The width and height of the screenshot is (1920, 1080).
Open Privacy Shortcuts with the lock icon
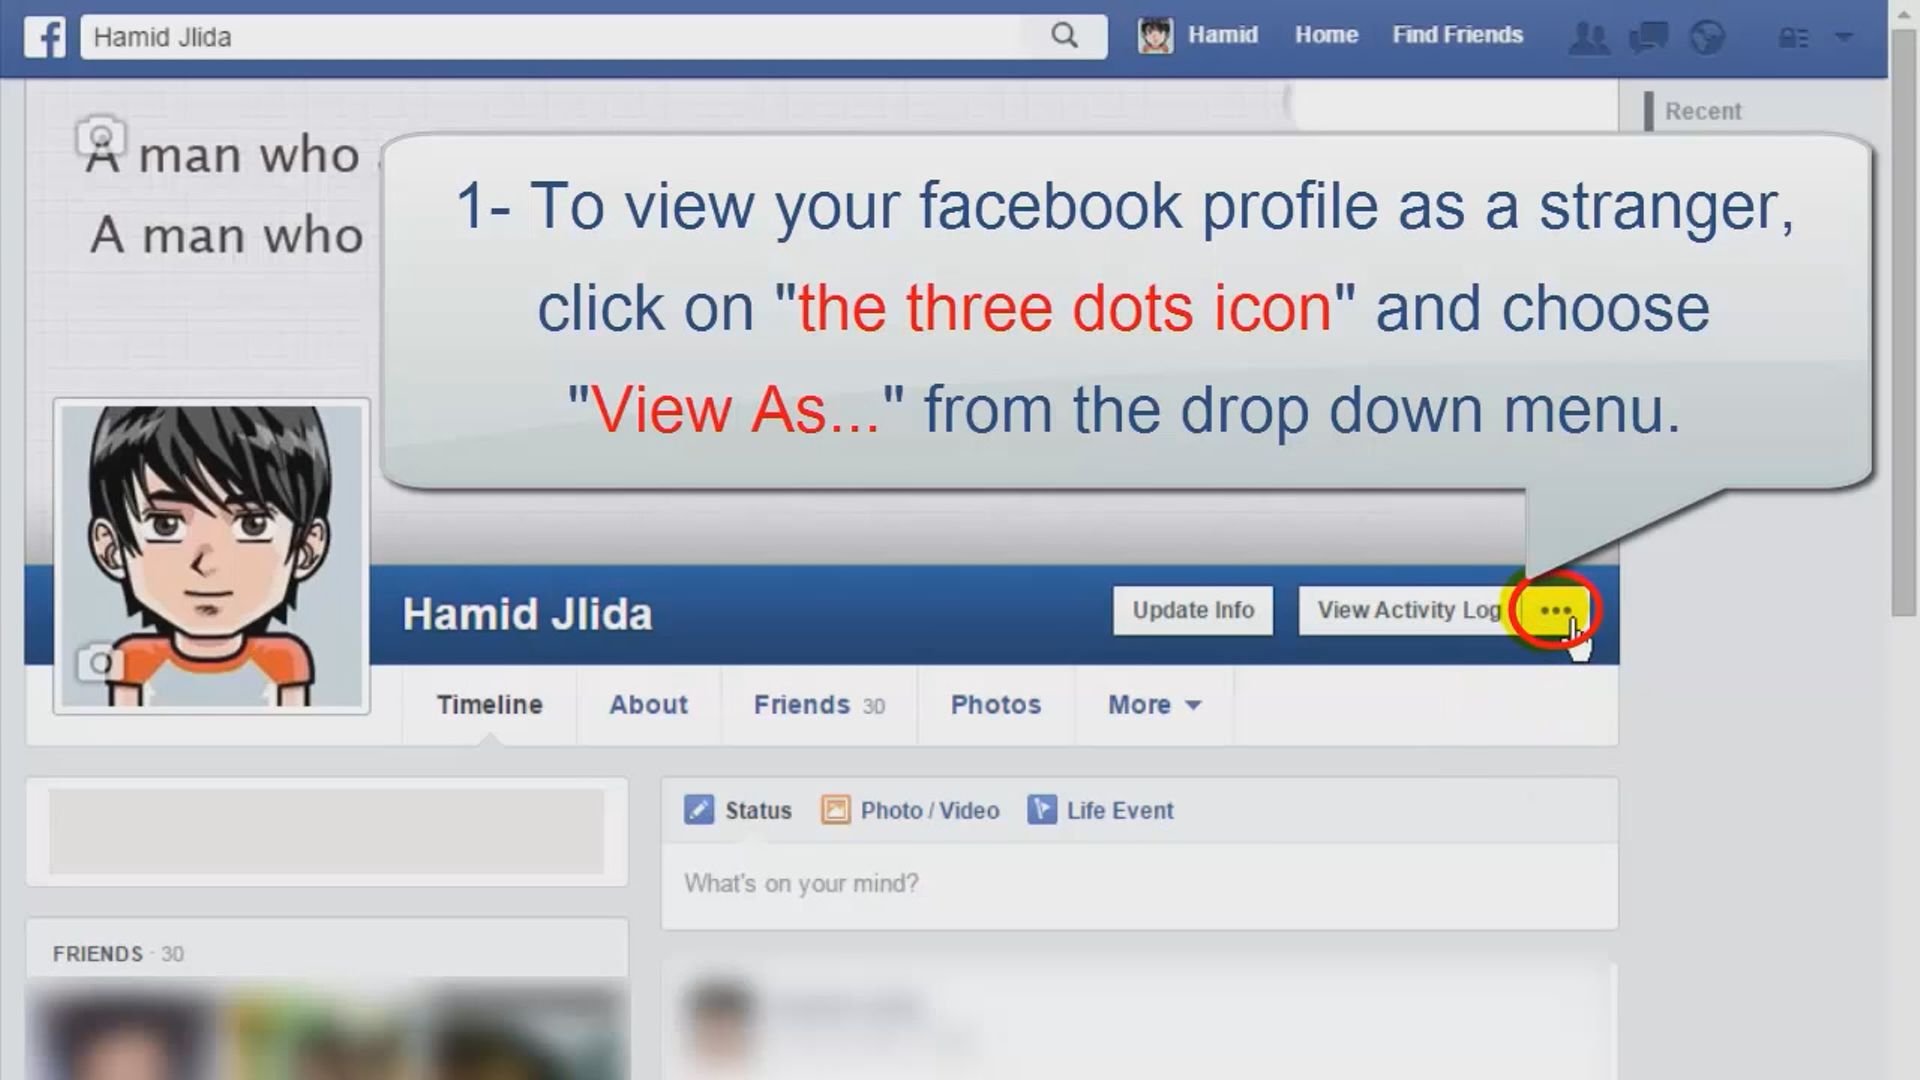point(1793,37)
